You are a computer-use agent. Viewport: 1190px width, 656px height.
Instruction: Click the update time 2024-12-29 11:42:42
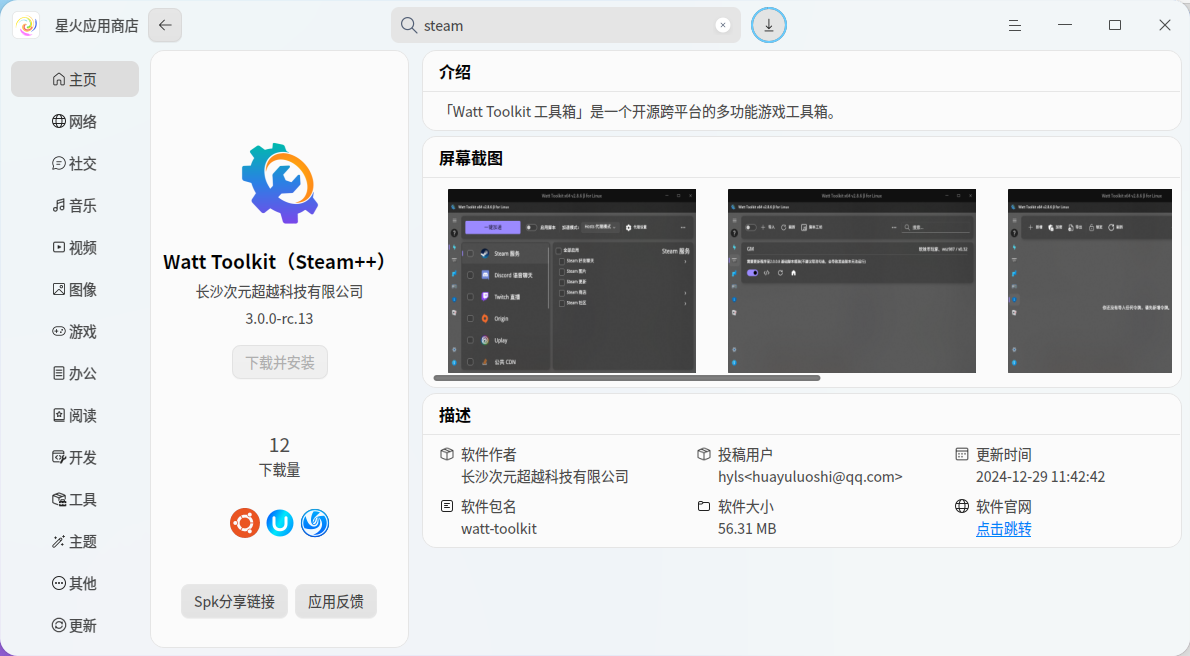[1040, 477]
